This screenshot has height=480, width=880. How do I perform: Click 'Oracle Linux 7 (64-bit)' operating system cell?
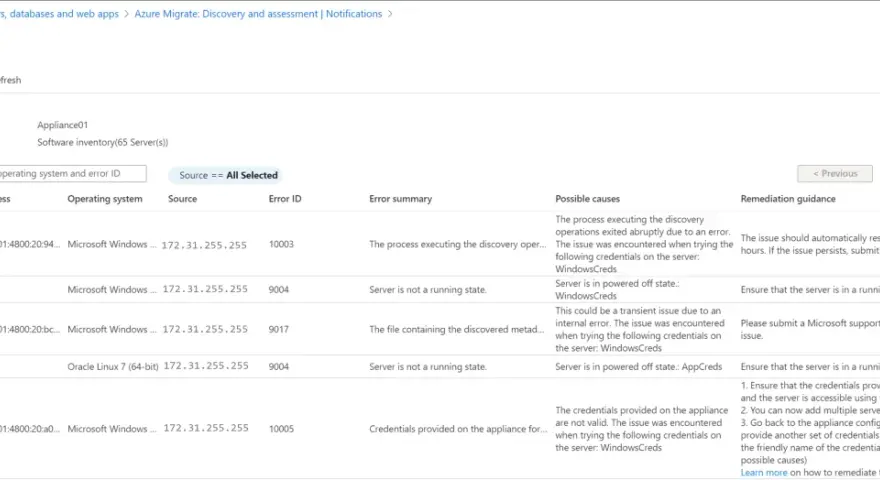click(113, 367)
